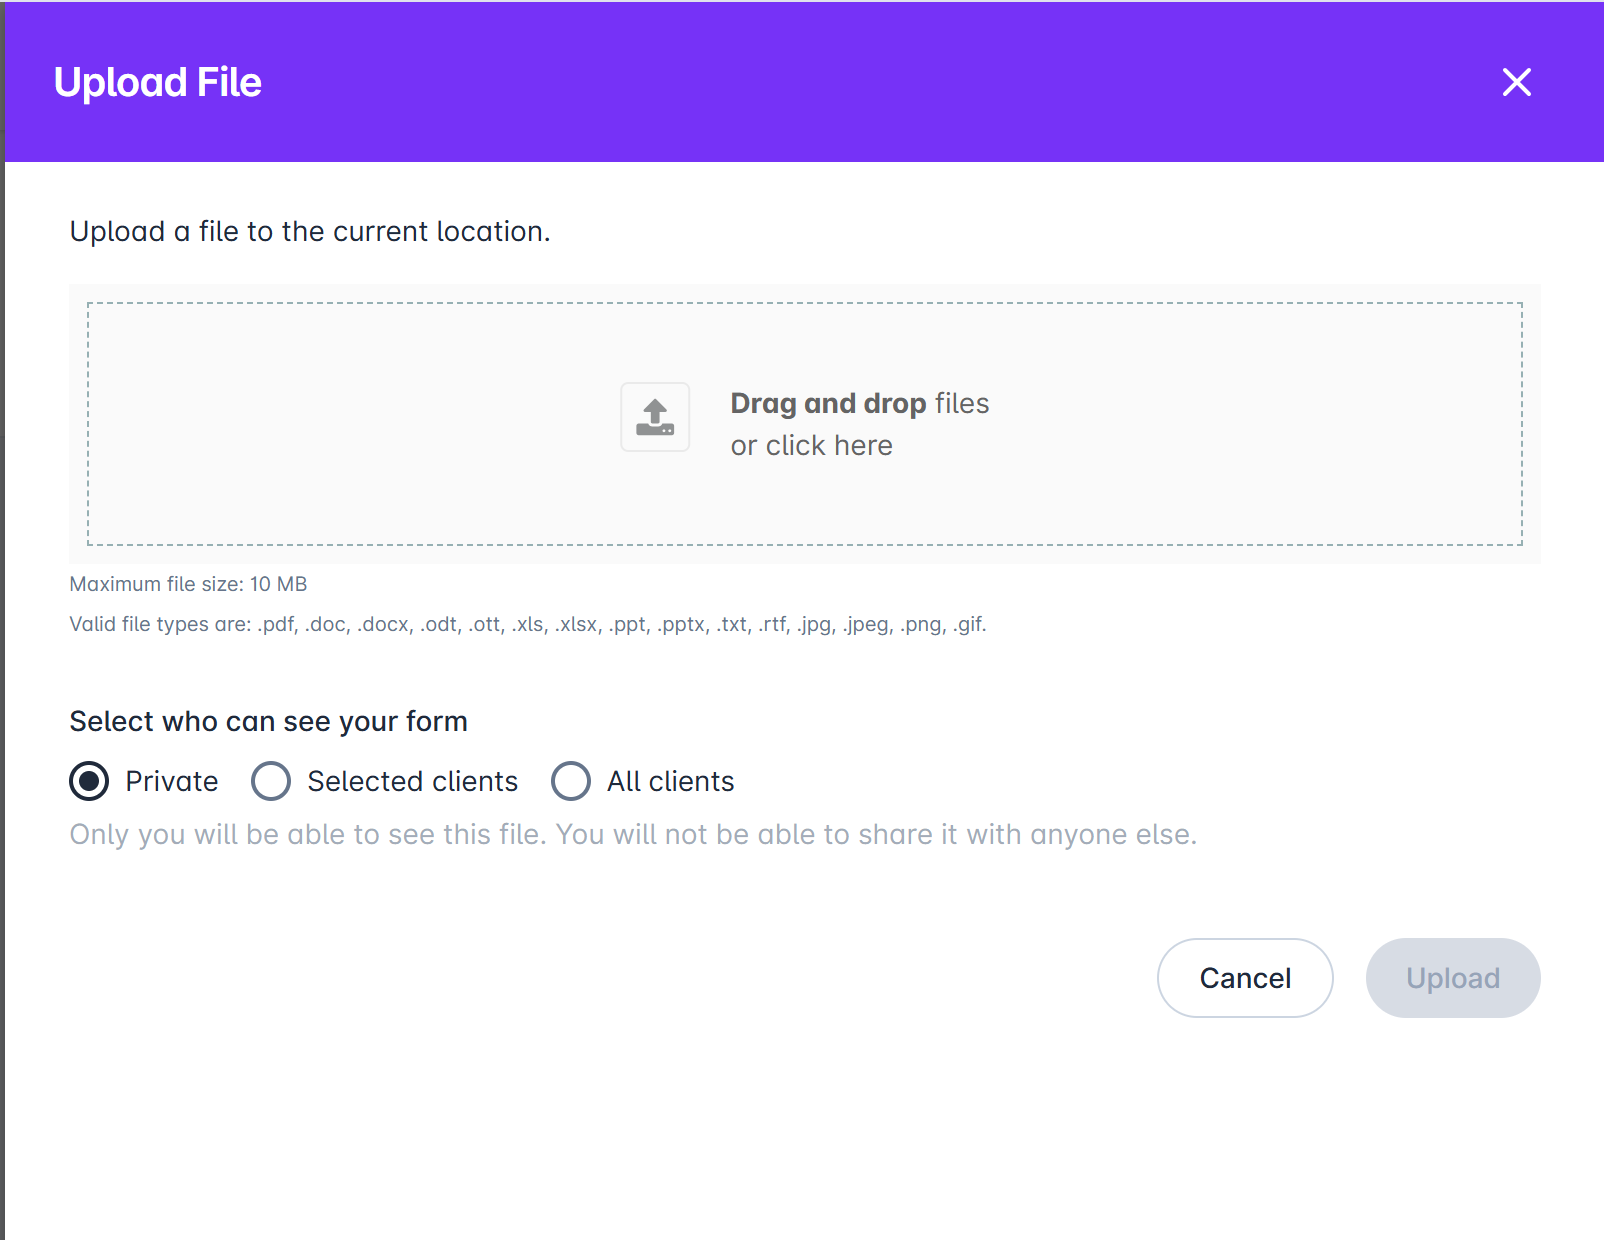Click the upload tray arrow icon
The image size is (1604, 1240).
655,417
